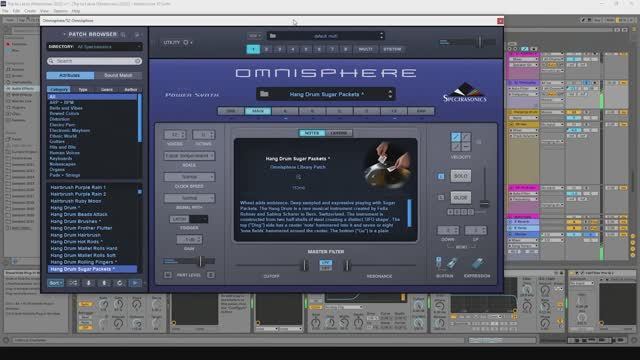Open the Type column dropdown
The height and width of the screenshot is (360, 640).
83,89
